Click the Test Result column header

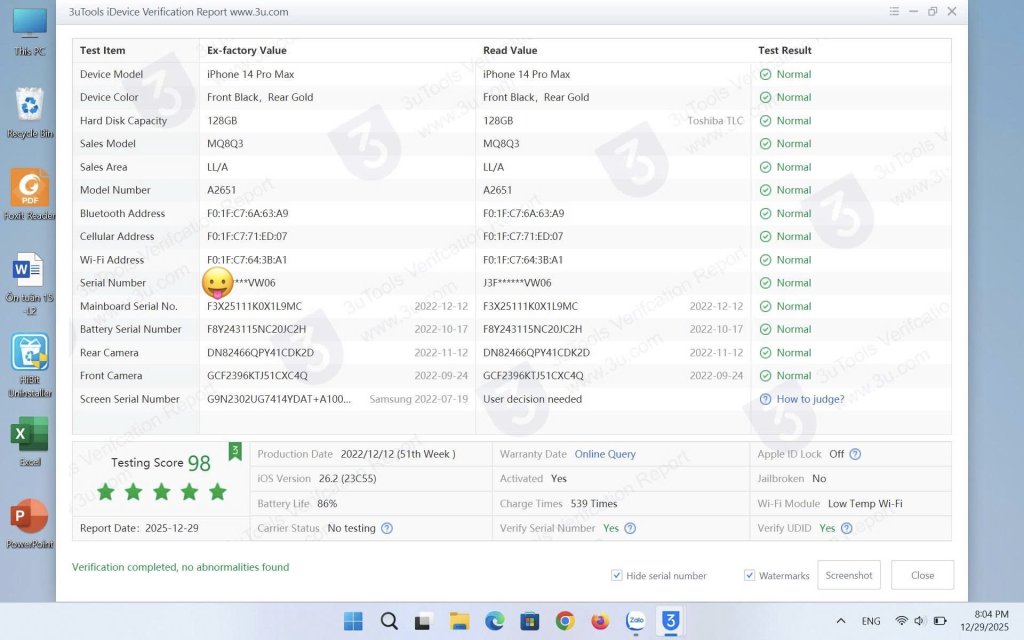pos(785,50)
